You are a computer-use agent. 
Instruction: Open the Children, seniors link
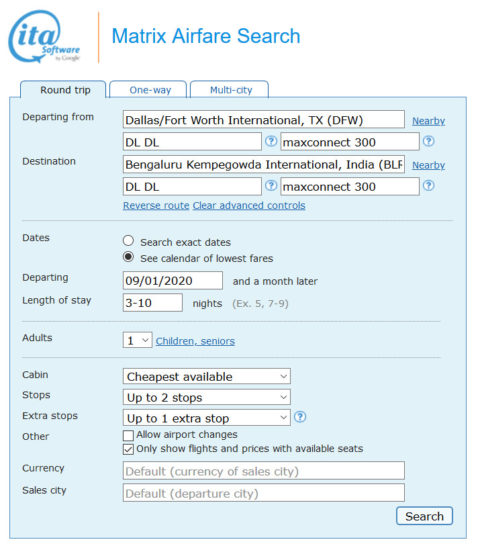tap(195, 341)
